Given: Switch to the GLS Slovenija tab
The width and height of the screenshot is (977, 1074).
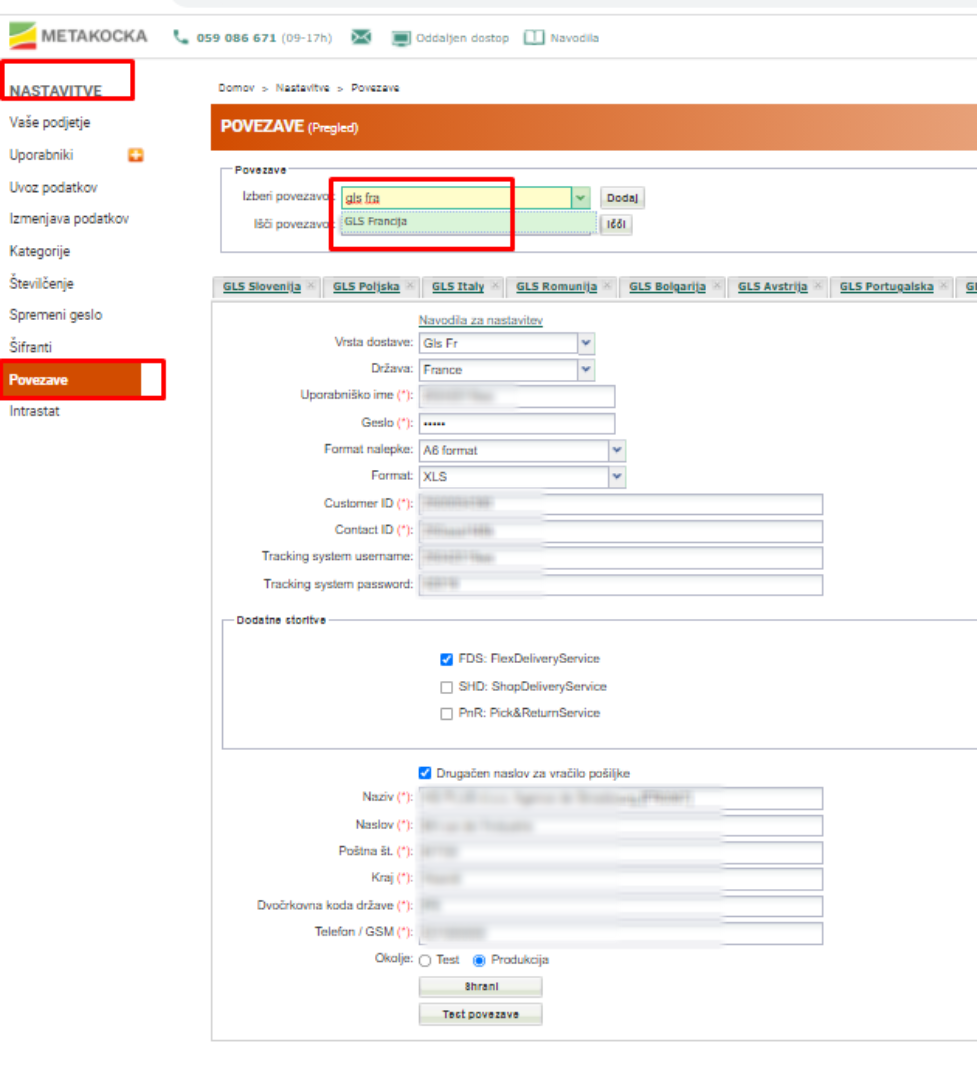Looking at the screenshot, I should 262,286.
